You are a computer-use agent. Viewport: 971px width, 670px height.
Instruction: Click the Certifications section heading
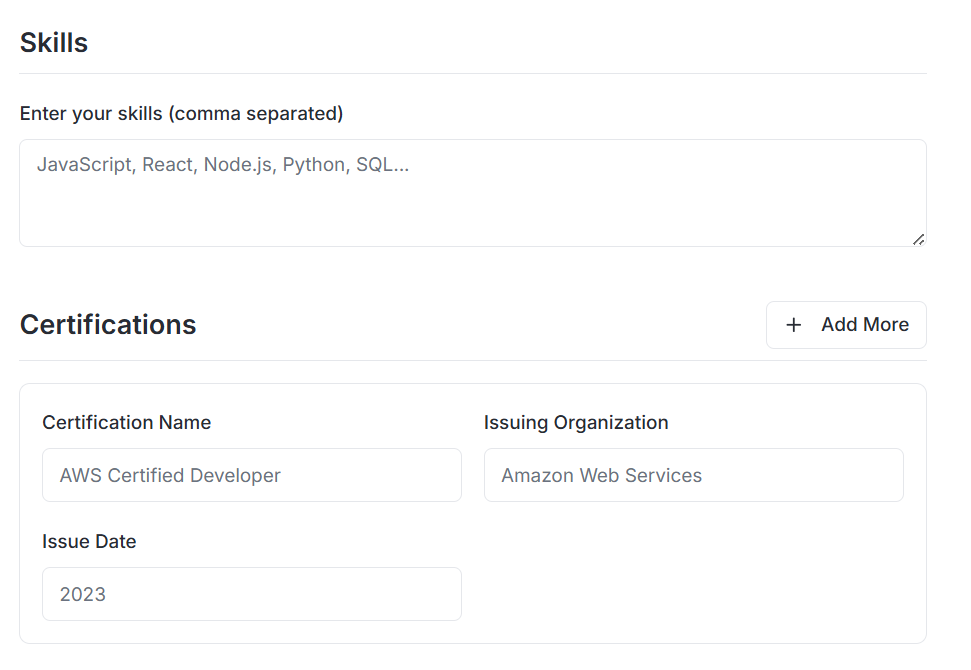click(108, 325)
